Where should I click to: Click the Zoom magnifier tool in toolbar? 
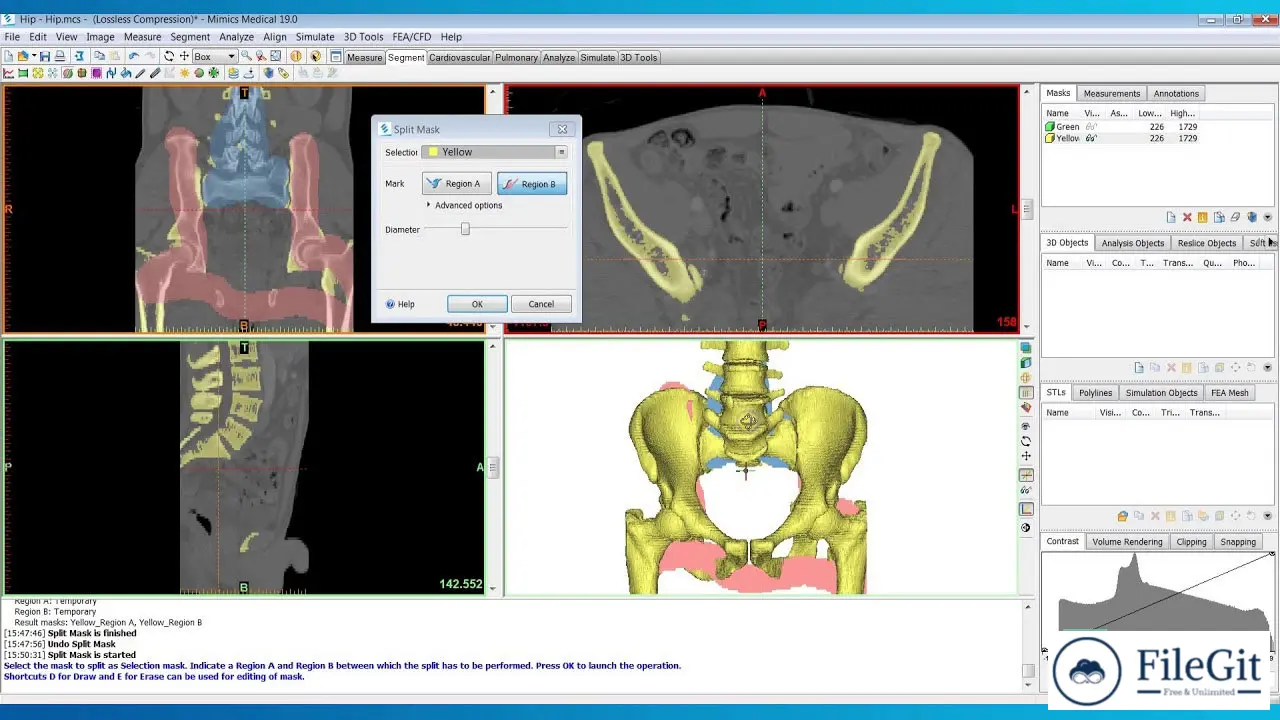tap(246, 57)
